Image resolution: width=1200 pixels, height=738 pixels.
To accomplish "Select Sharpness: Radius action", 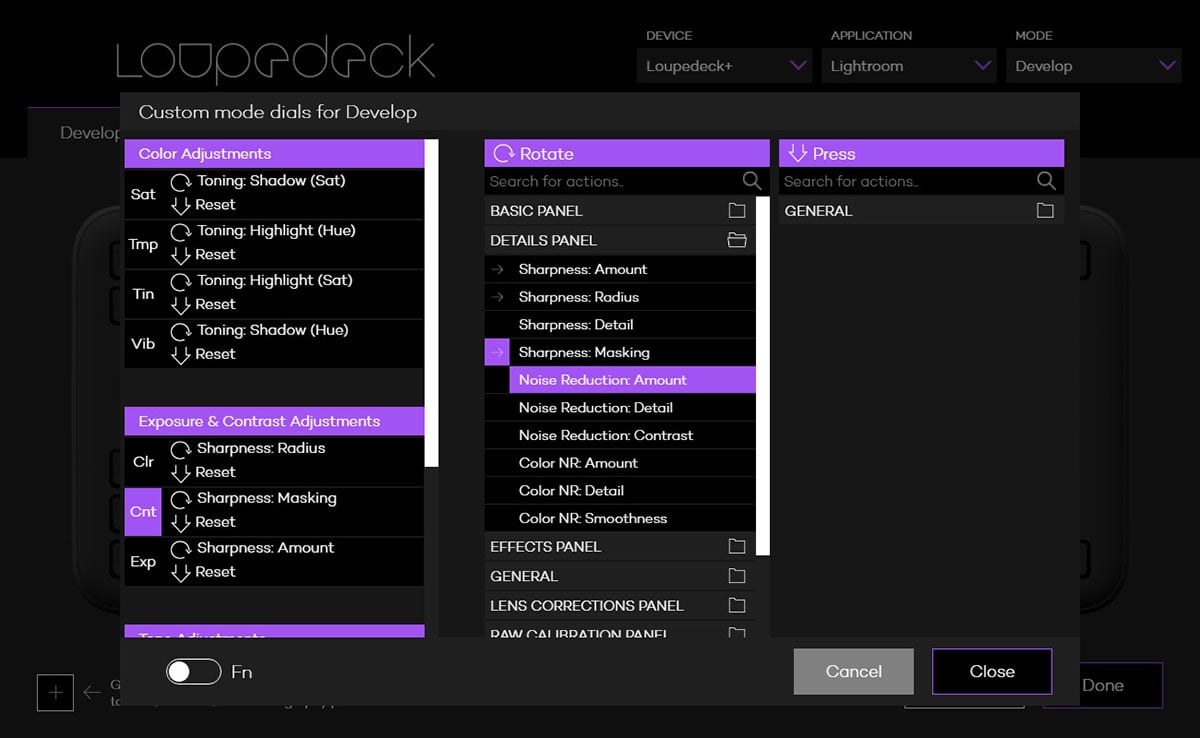I will point(620,297).
